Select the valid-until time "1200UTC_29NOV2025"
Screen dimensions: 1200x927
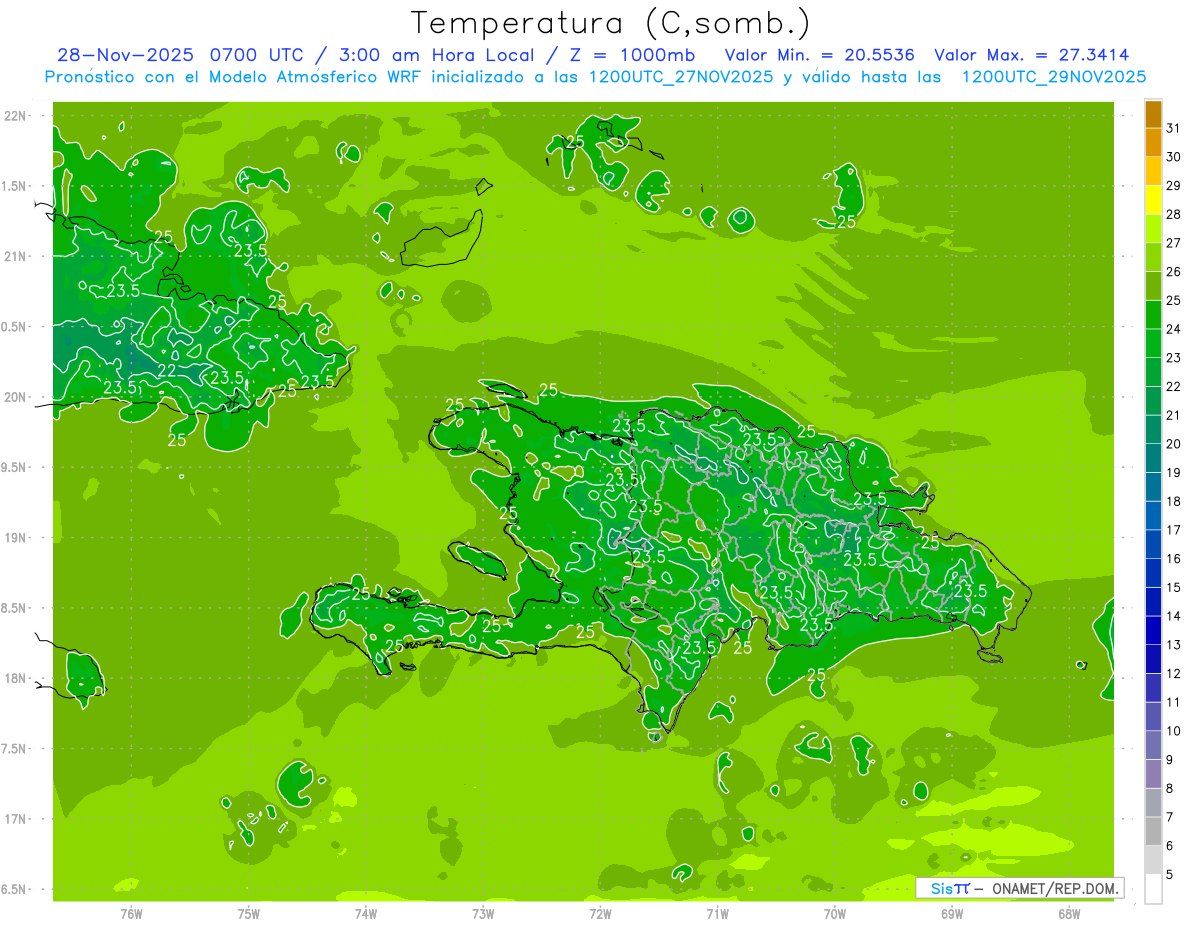click(1053, 76)
